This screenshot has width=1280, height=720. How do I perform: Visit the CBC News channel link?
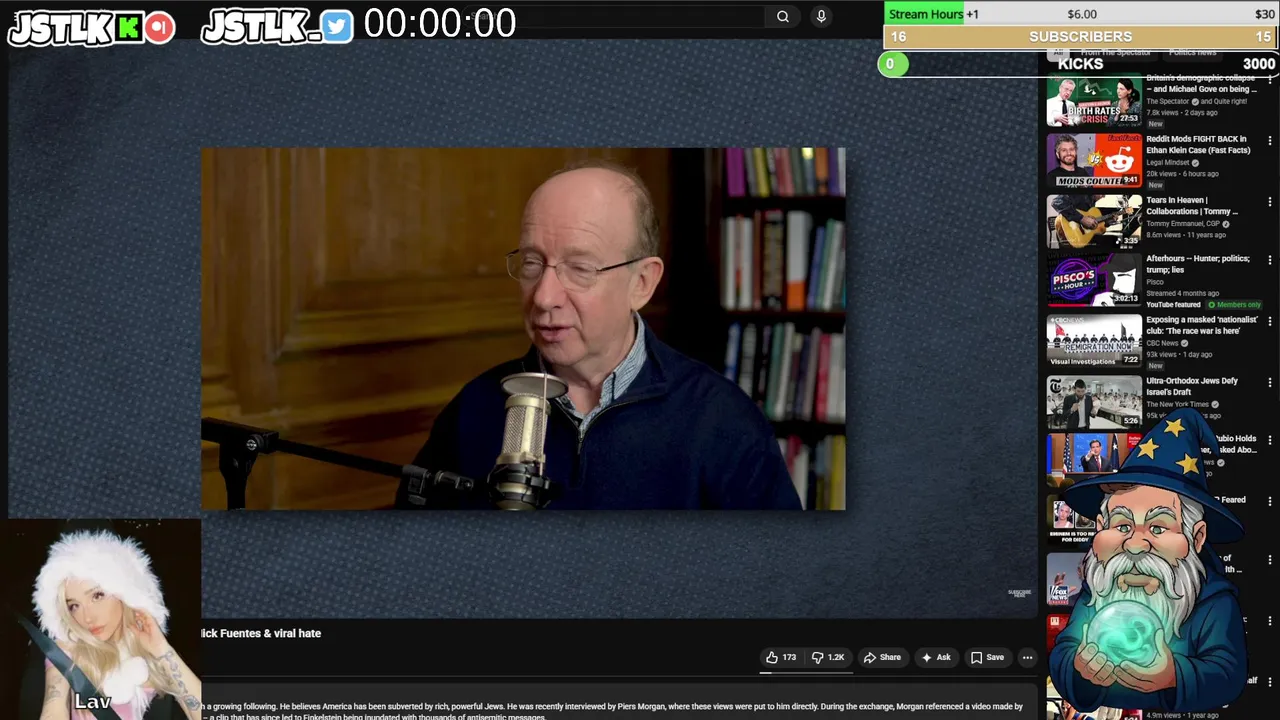point(1162,343)
